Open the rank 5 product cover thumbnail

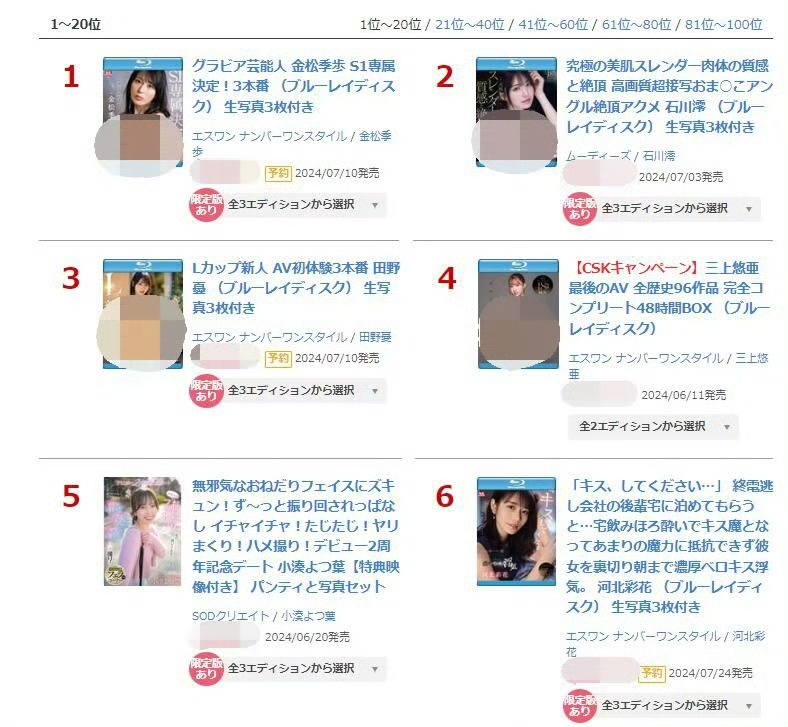pos(143,532)
